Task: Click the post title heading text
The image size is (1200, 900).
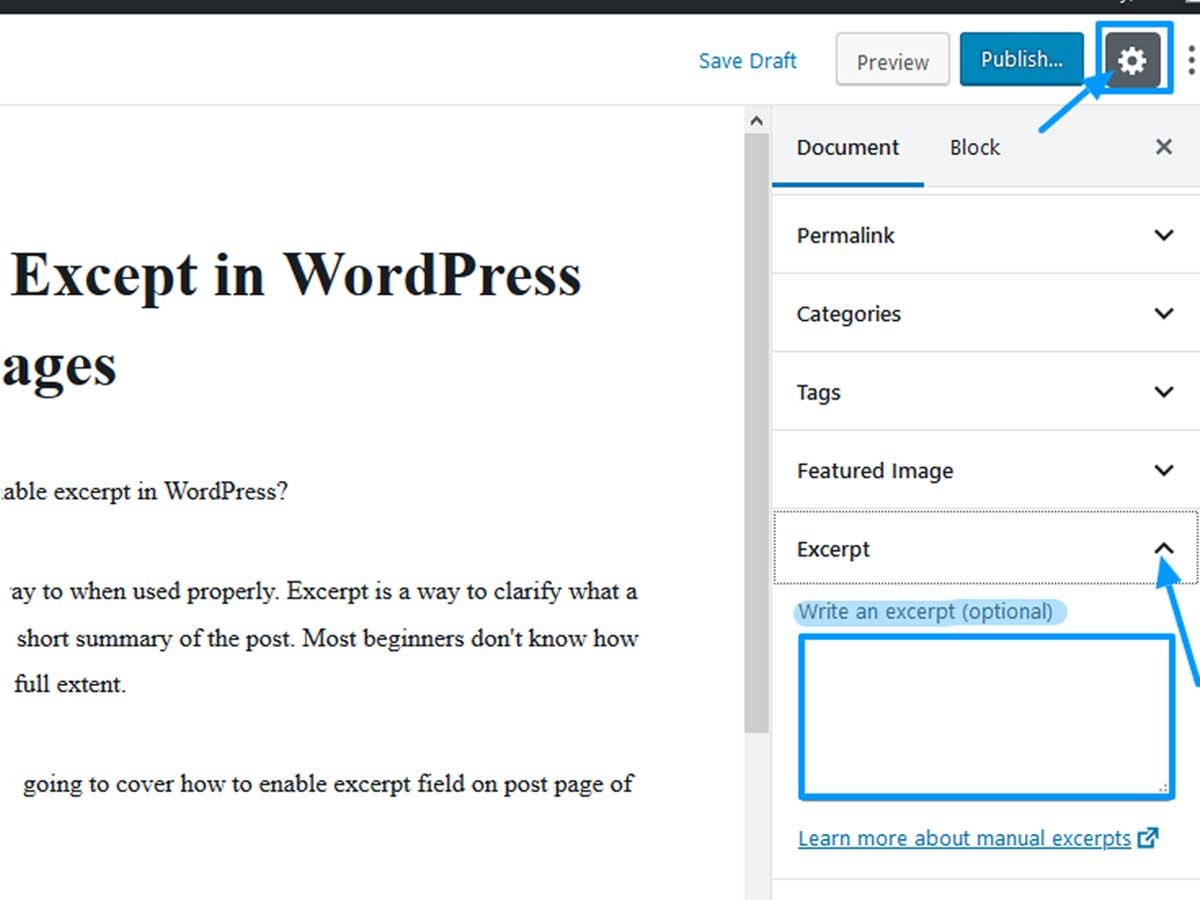Action: pyautogui.click(x=296, y=320)
